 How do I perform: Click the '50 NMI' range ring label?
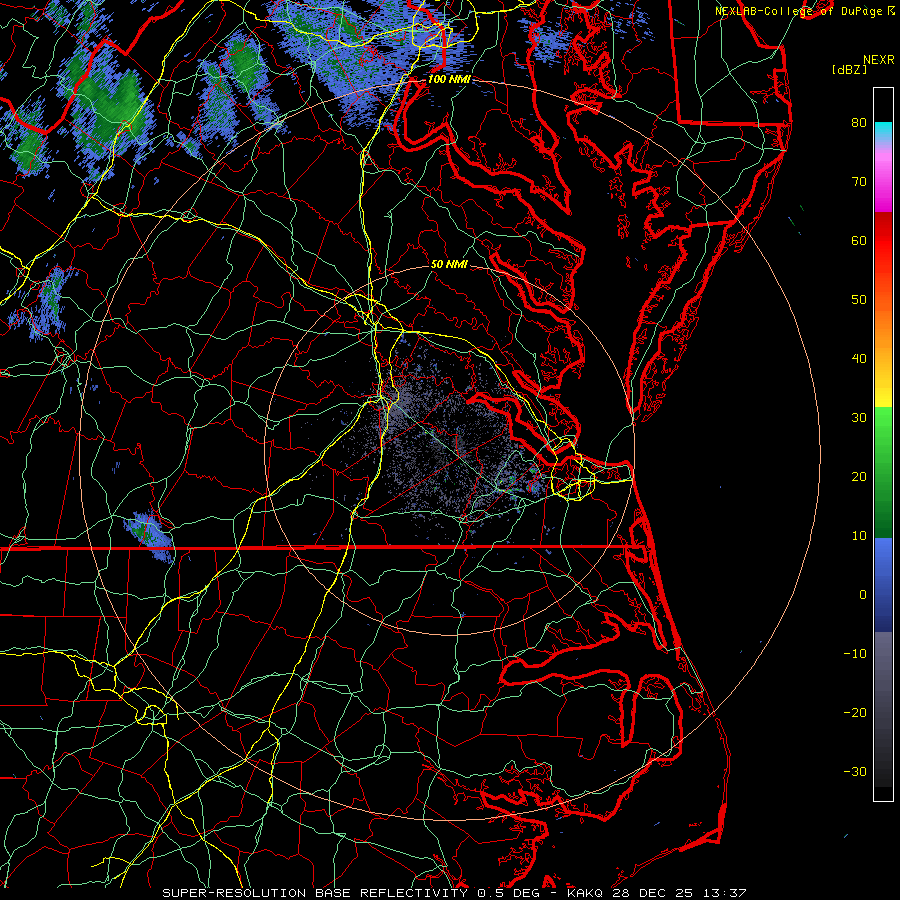click(449, 264)
